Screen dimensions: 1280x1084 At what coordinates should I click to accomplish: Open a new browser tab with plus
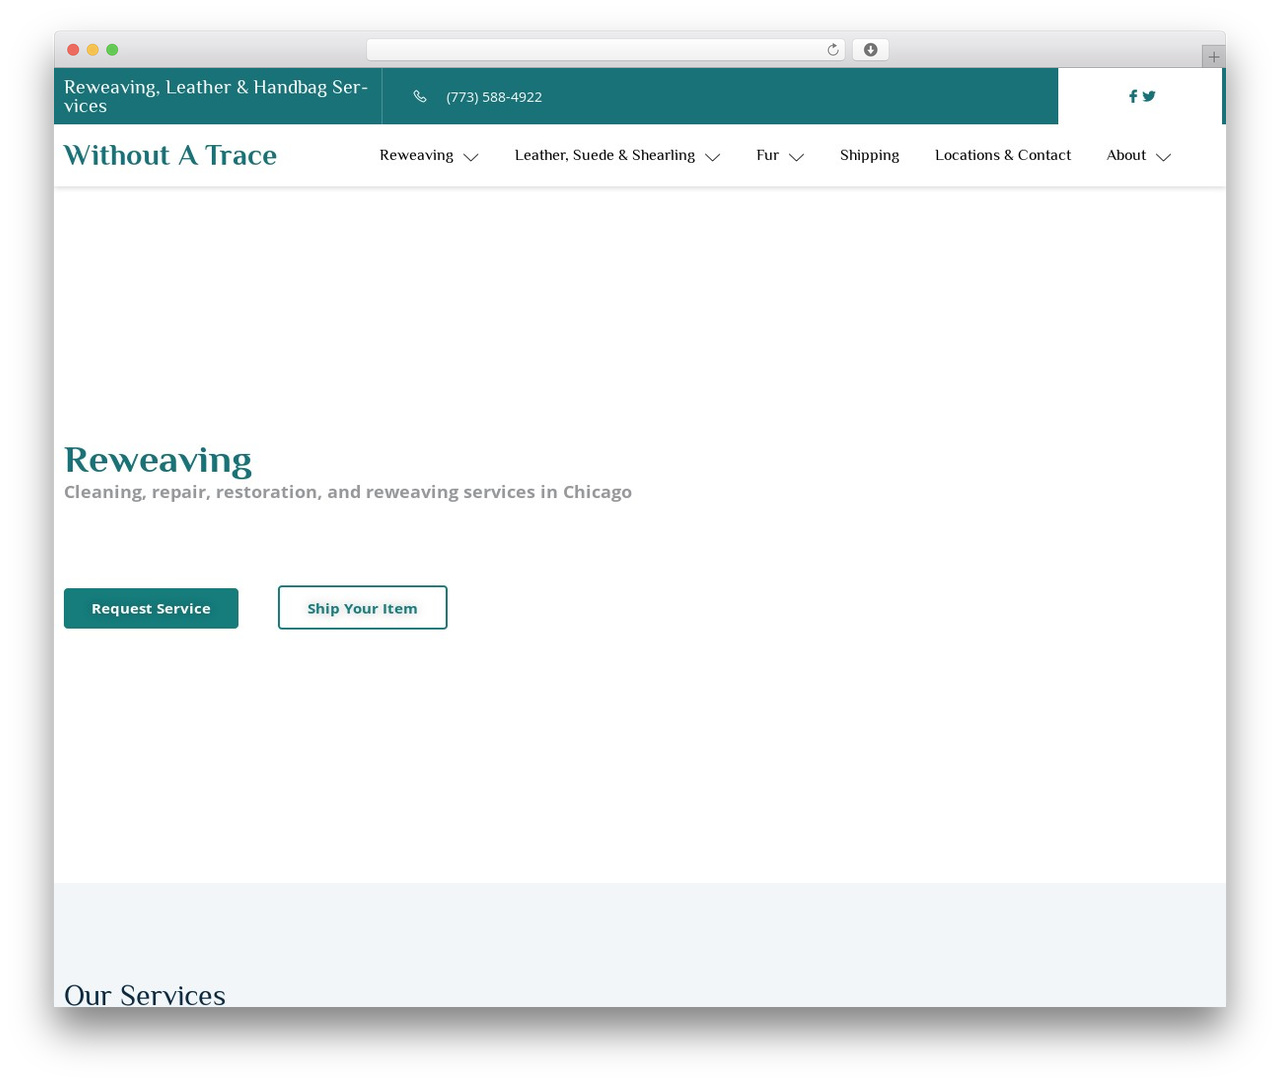1213,57
